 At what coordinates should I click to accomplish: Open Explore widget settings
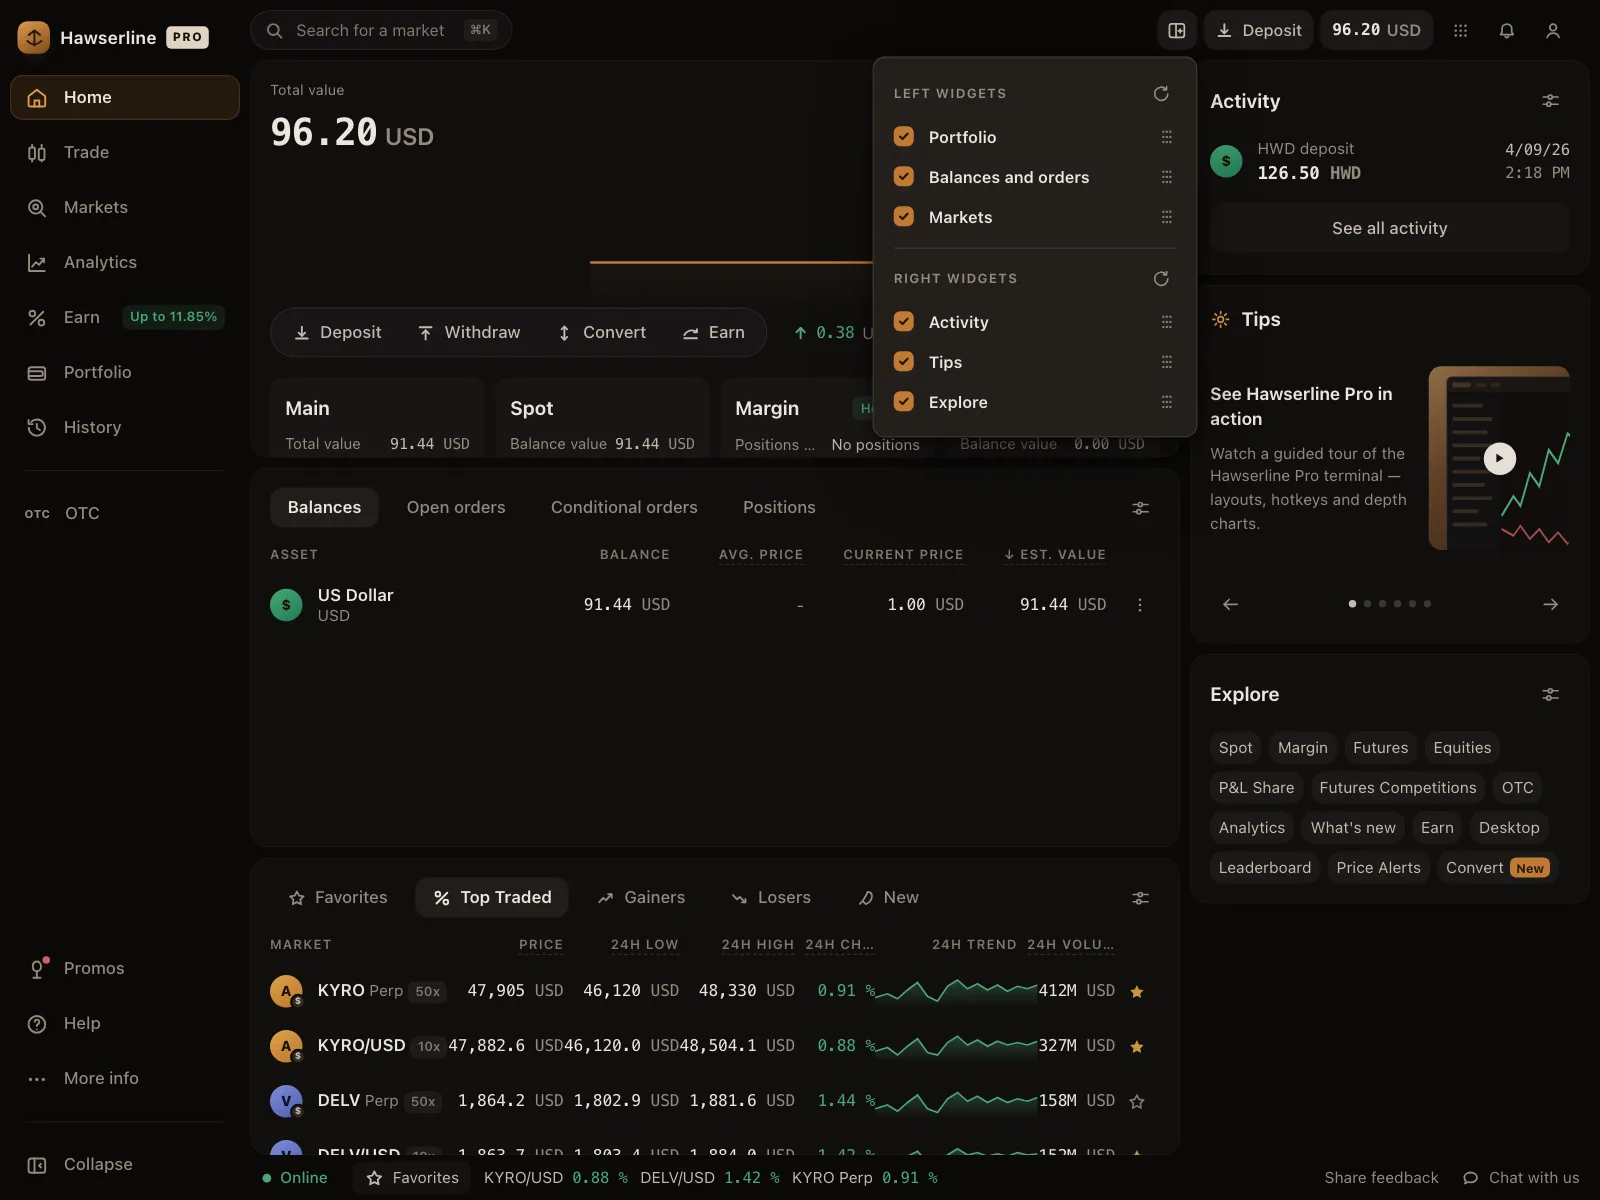[1550, 694]
